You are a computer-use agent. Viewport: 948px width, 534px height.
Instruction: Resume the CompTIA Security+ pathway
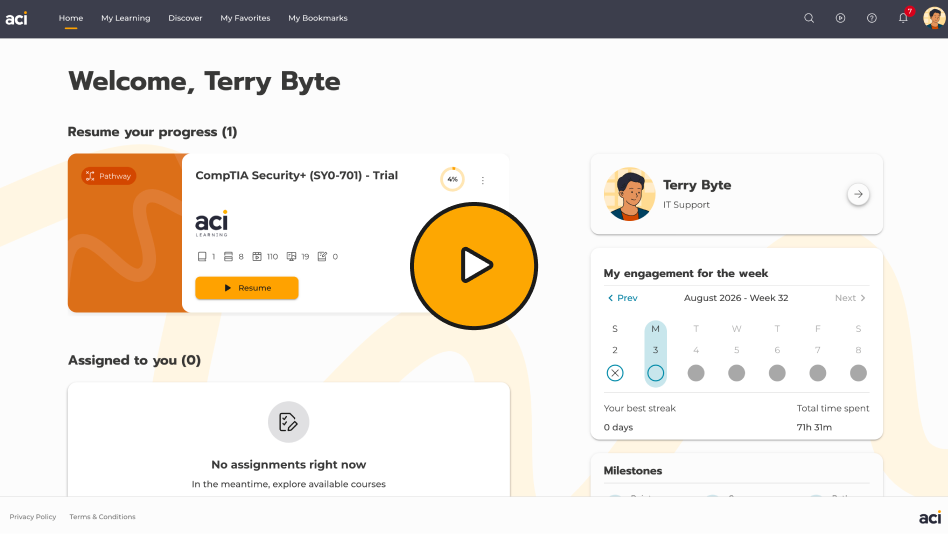point(247,288)
